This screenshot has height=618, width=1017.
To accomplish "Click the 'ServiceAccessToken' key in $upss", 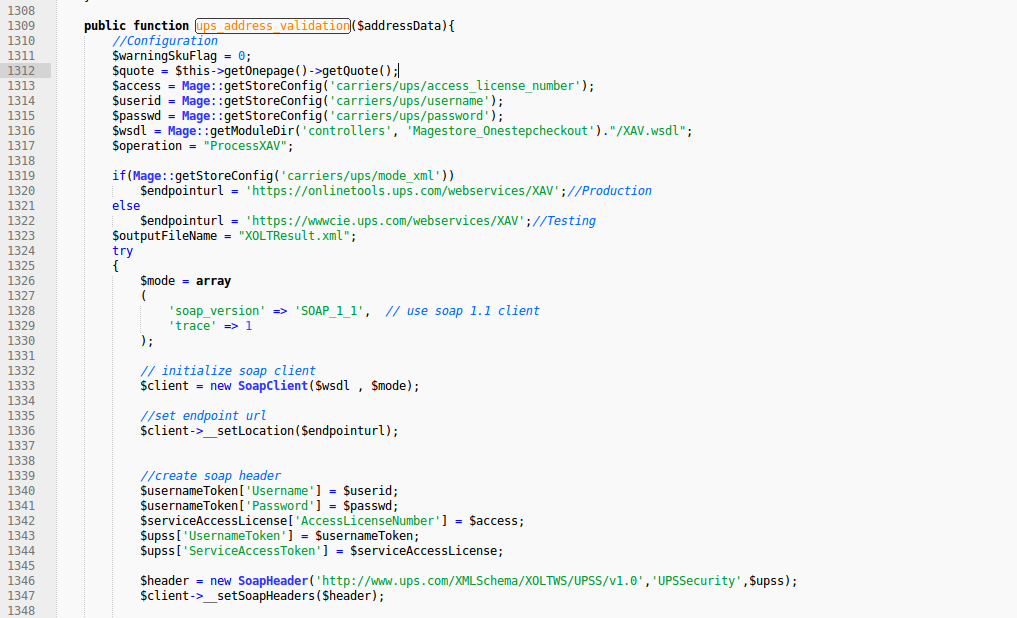I will point(252,551).
